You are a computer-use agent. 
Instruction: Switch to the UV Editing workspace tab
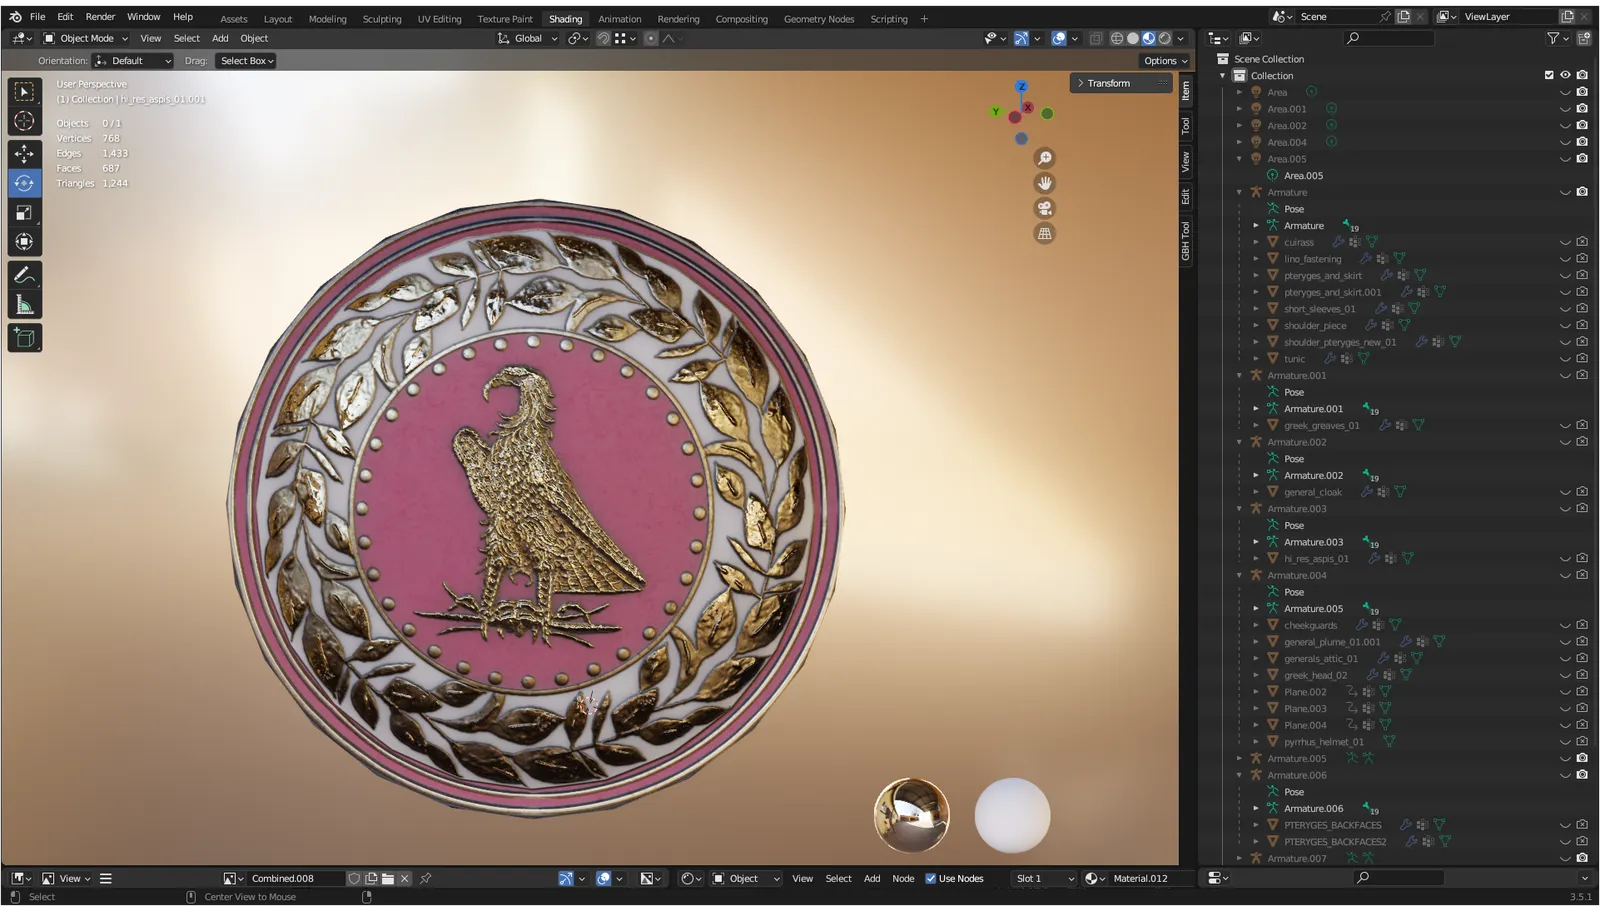click(439, 19)
